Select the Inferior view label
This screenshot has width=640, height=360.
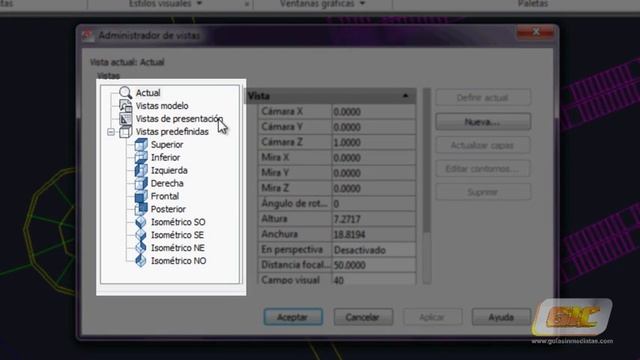(x=165, y=158)
